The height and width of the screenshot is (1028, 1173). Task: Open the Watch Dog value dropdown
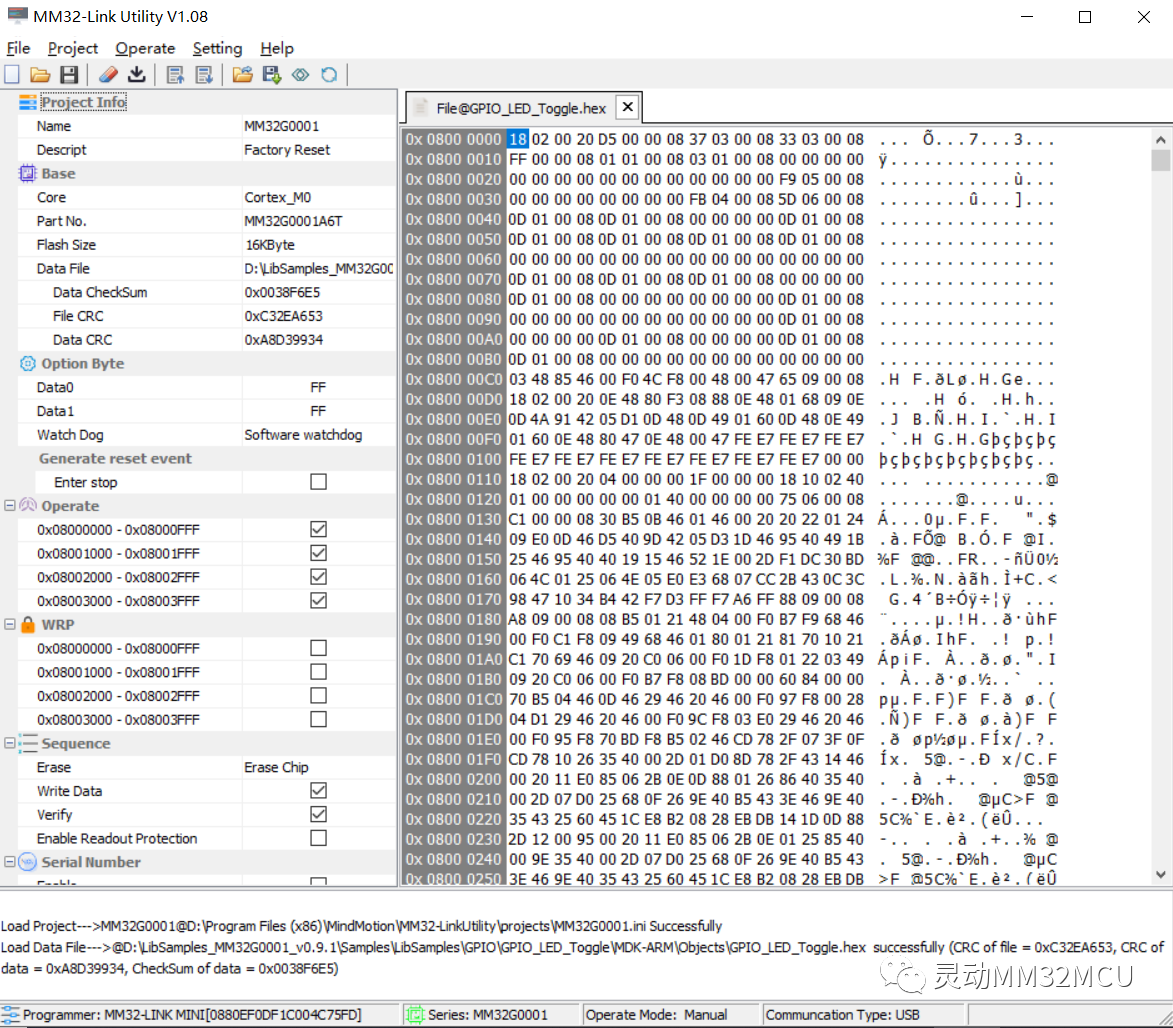pos(319,435)
